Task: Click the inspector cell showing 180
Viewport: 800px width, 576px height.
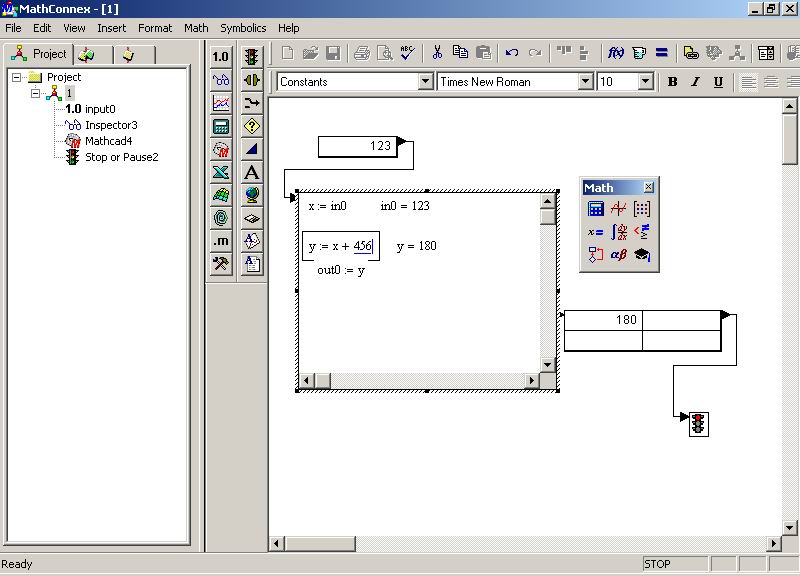Action: 603,320
